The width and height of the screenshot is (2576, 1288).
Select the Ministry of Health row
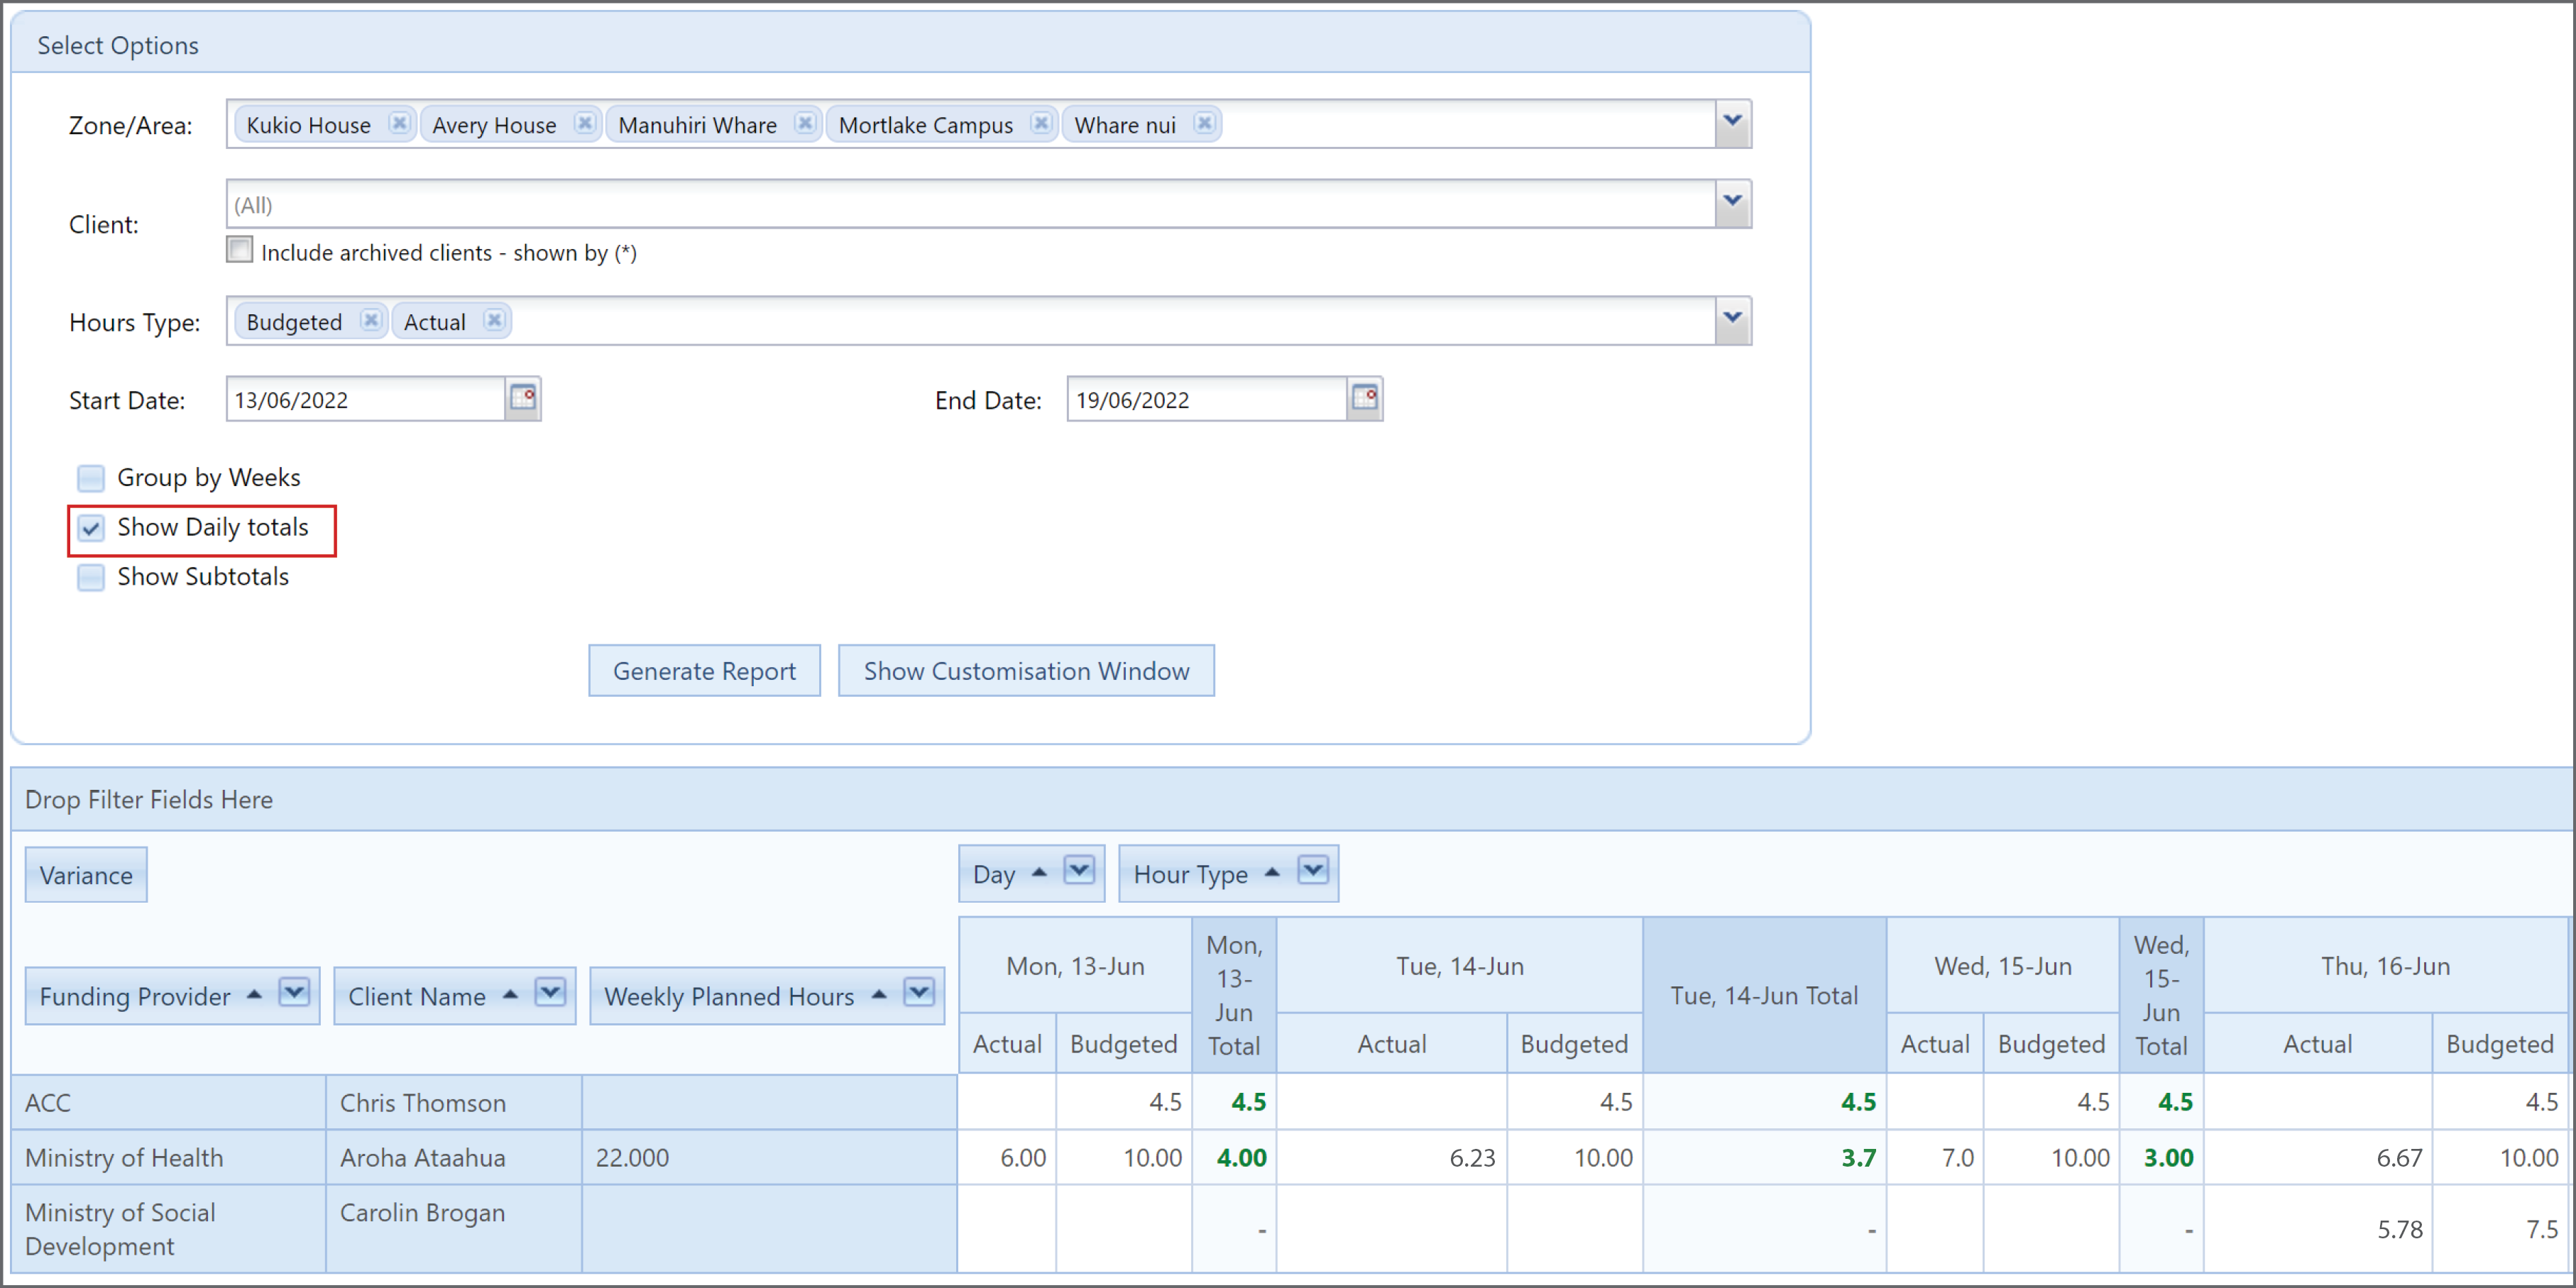pyautogui.click(x=168, y=1157)
